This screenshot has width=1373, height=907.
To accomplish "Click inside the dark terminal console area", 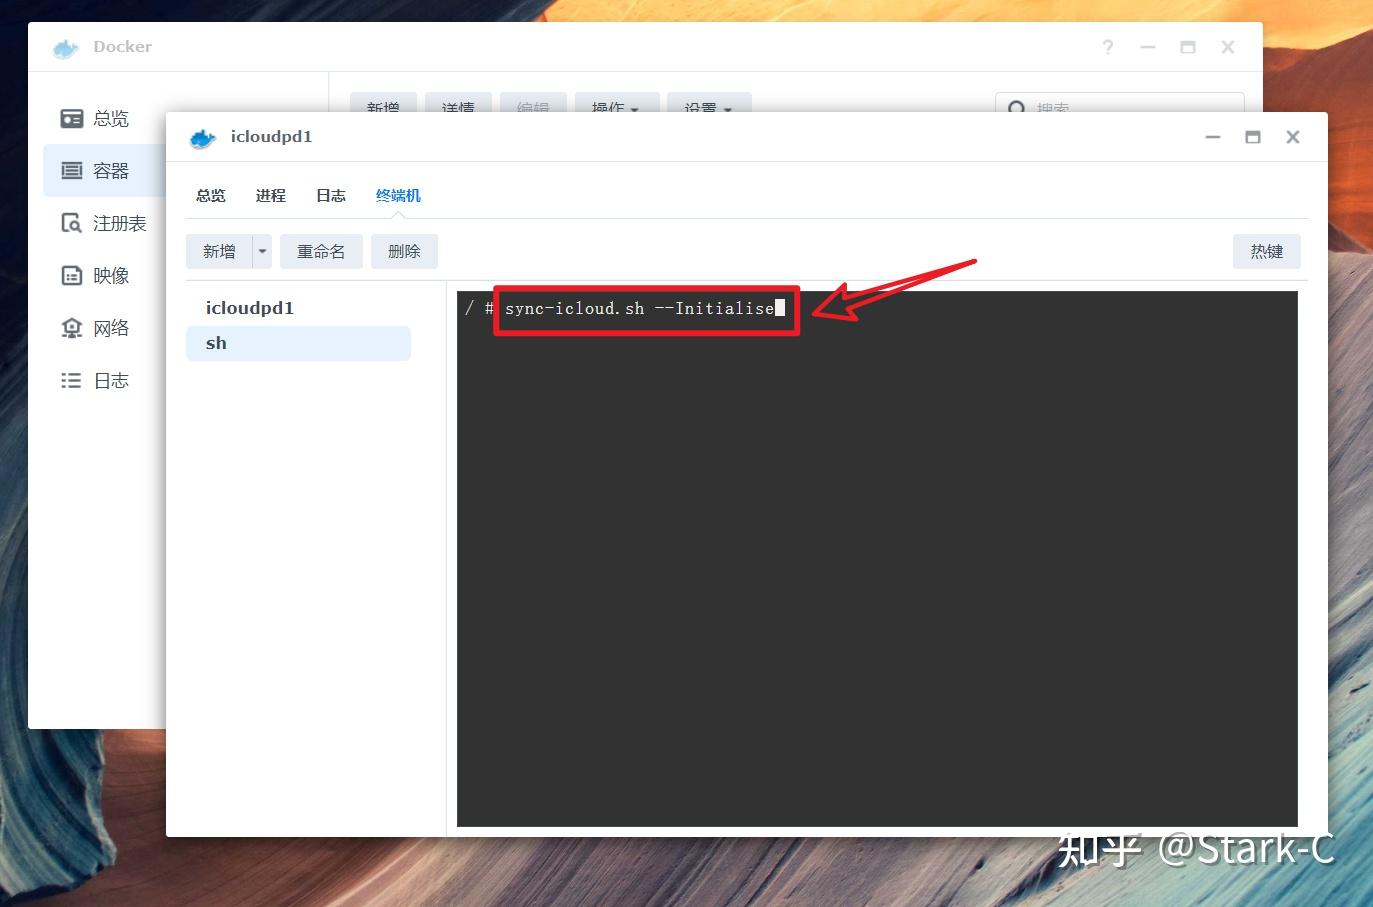I will pos(877,560).
